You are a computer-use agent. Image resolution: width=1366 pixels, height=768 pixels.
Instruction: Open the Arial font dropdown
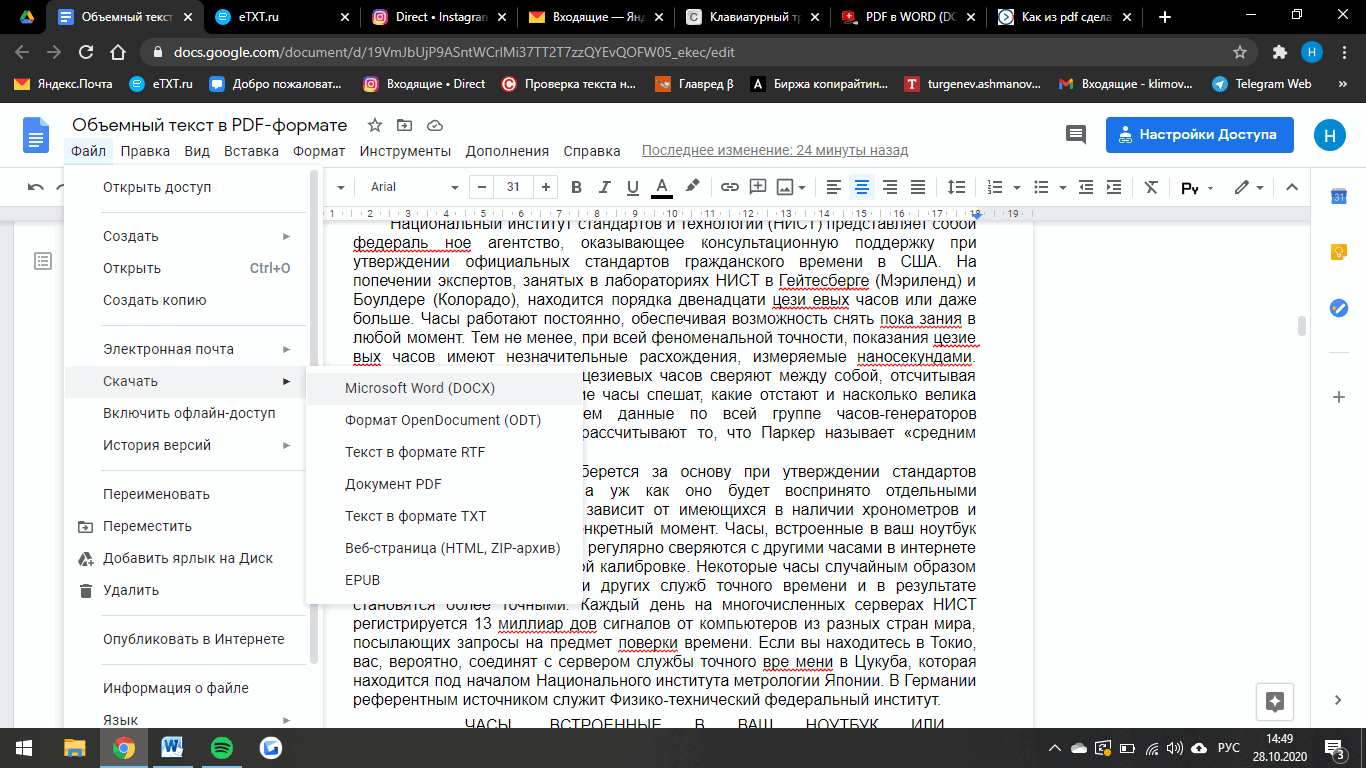tap(410, 187)
